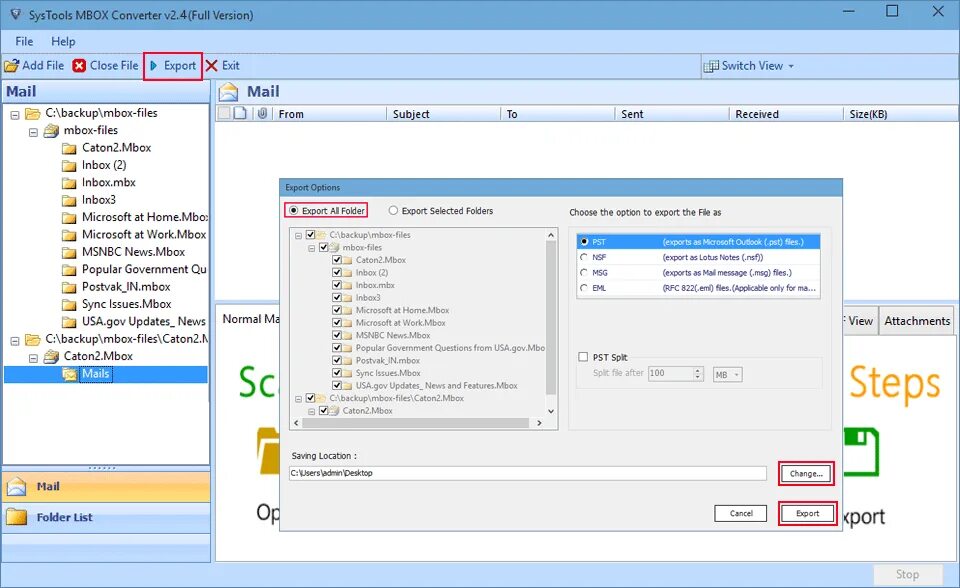
Task: Select Inbox3 folder icon in the left tree
Action: (x=69, y=200)
